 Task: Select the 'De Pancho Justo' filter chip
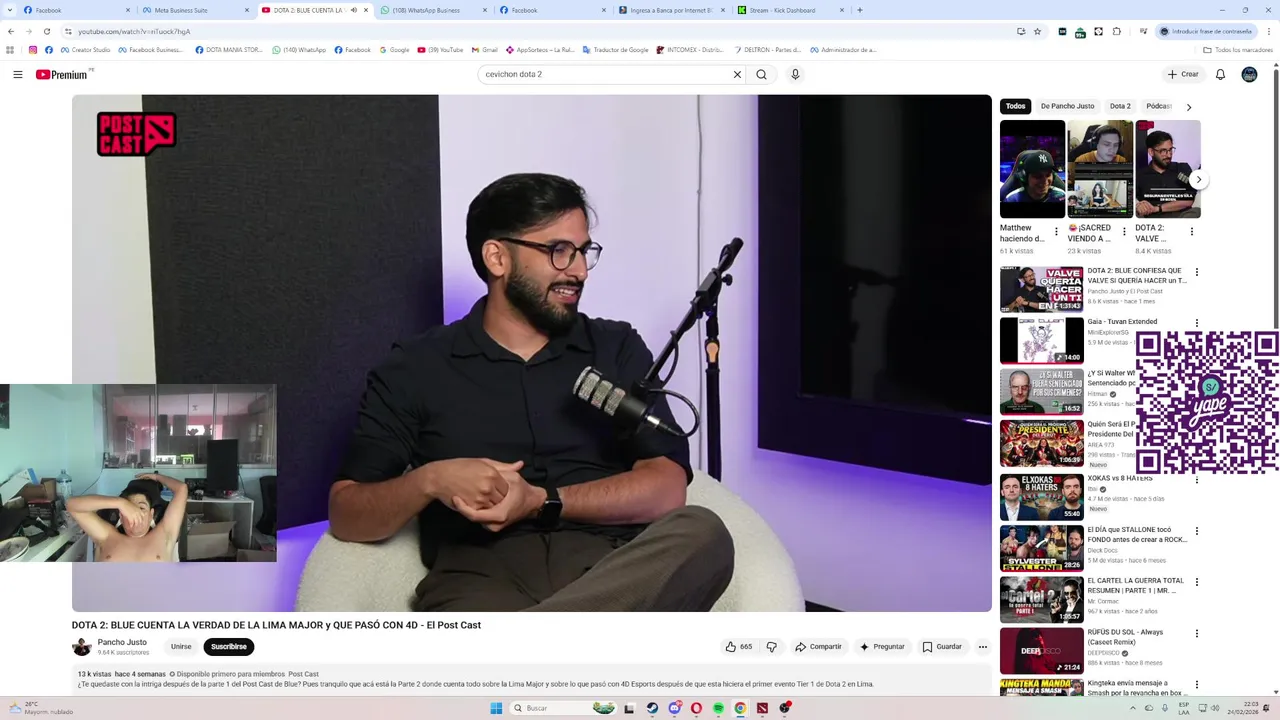[x=1067, y=106]
